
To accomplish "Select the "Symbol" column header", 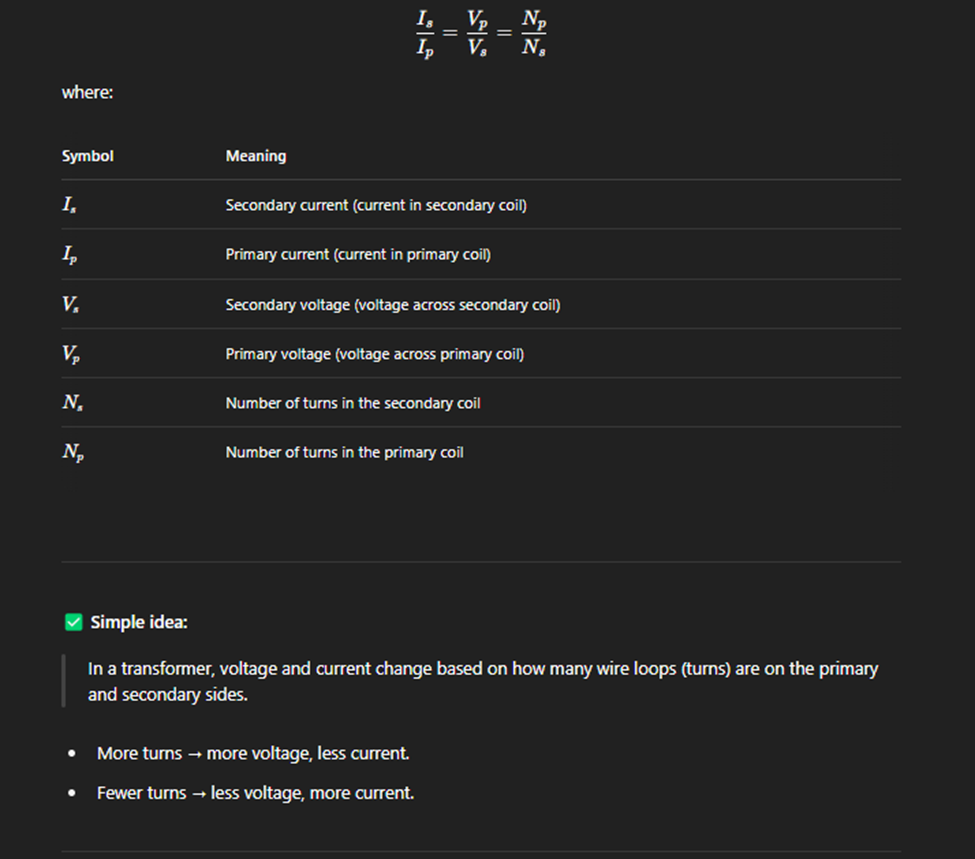I will click(88, 156).
